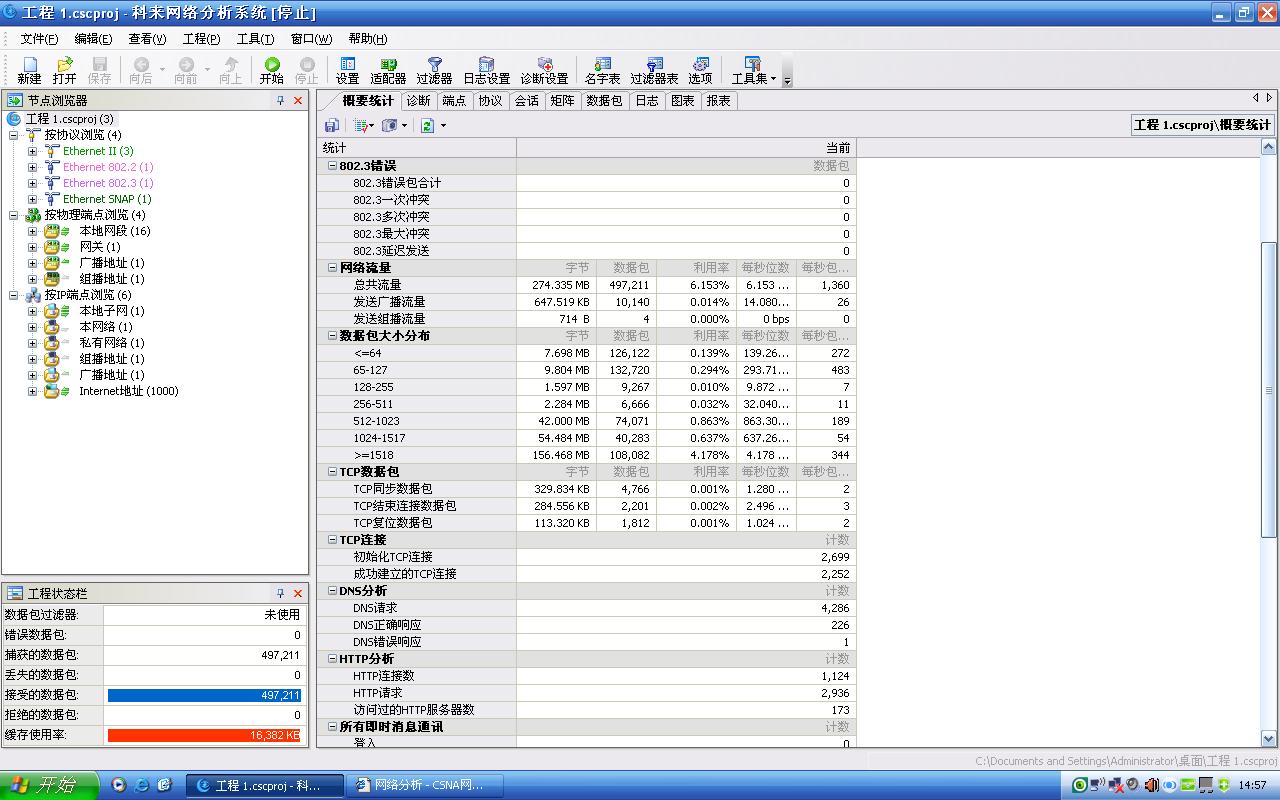Click the statistics list vertical scrollbar thumb
Image resolution: width=1280 pixels, height=800 pixels.
[1269, 390]
